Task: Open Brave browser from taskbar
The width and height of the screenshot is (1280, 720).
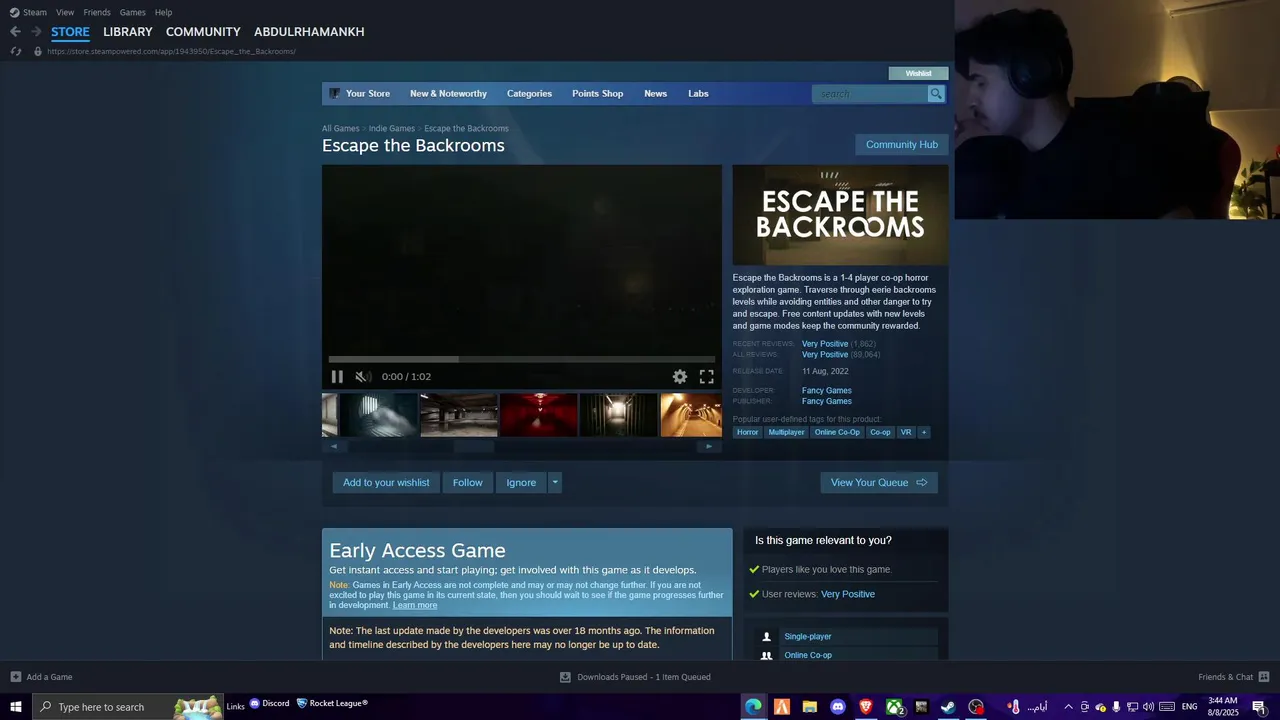Action: tap(866, 707)
